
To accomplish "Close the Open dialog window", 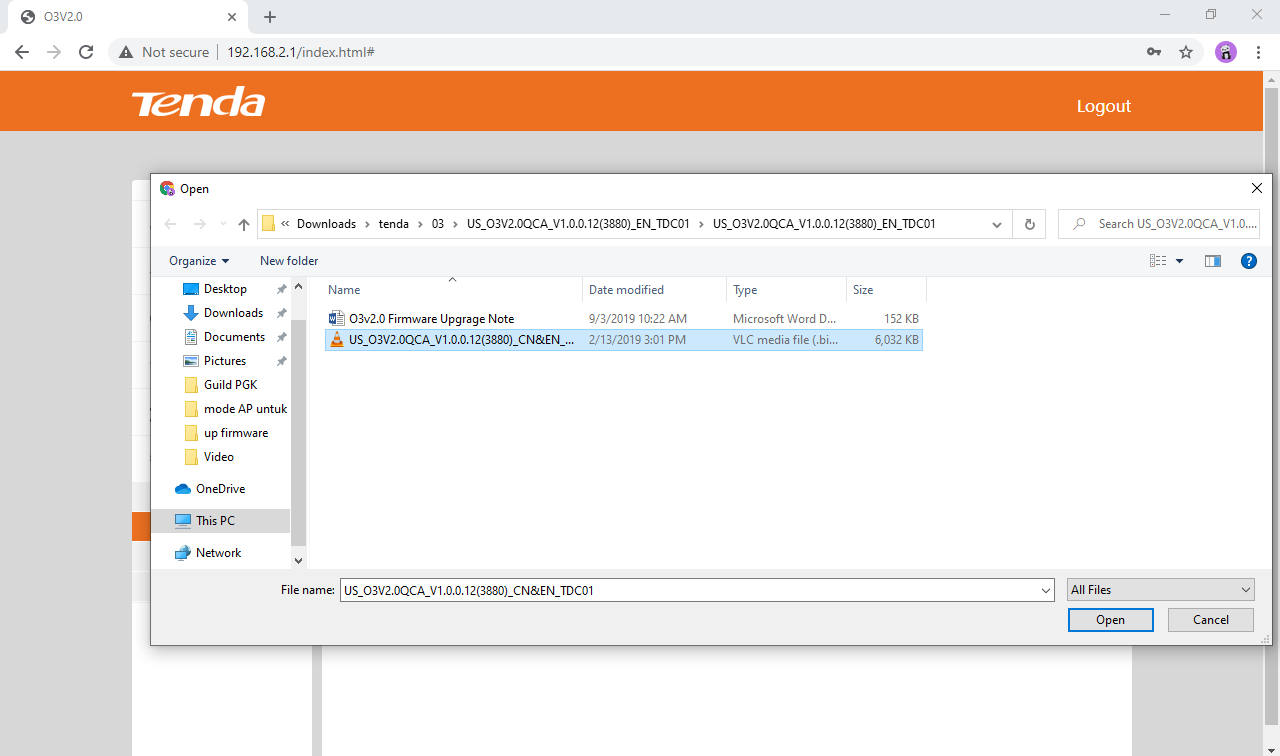I will click(1257, 188).
